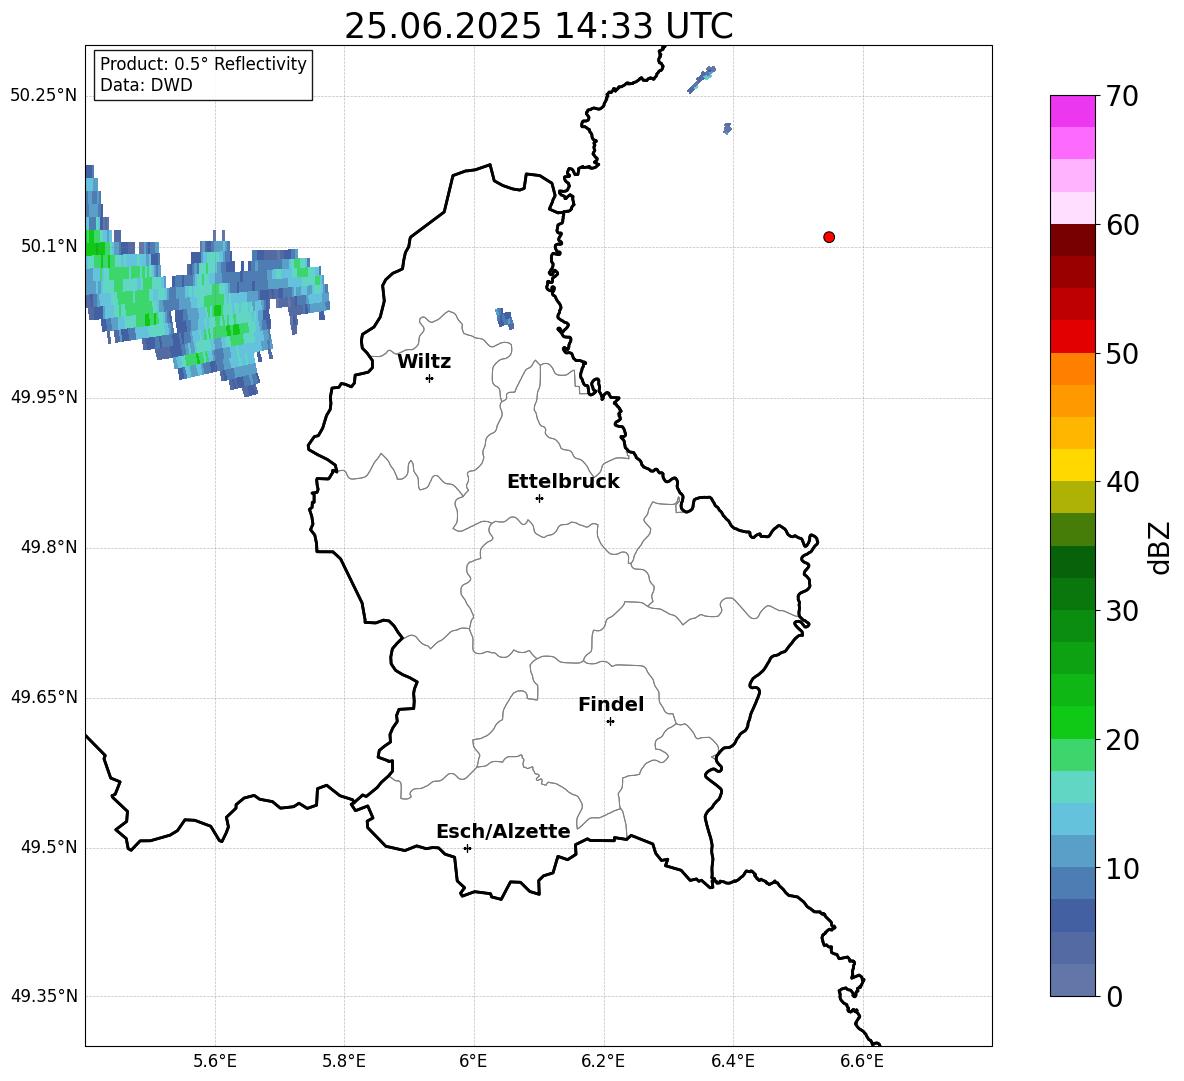Viewport: 1184px width, 1081px height.
Task: Click the Findel station cross marker
Action: click(610, 722)
